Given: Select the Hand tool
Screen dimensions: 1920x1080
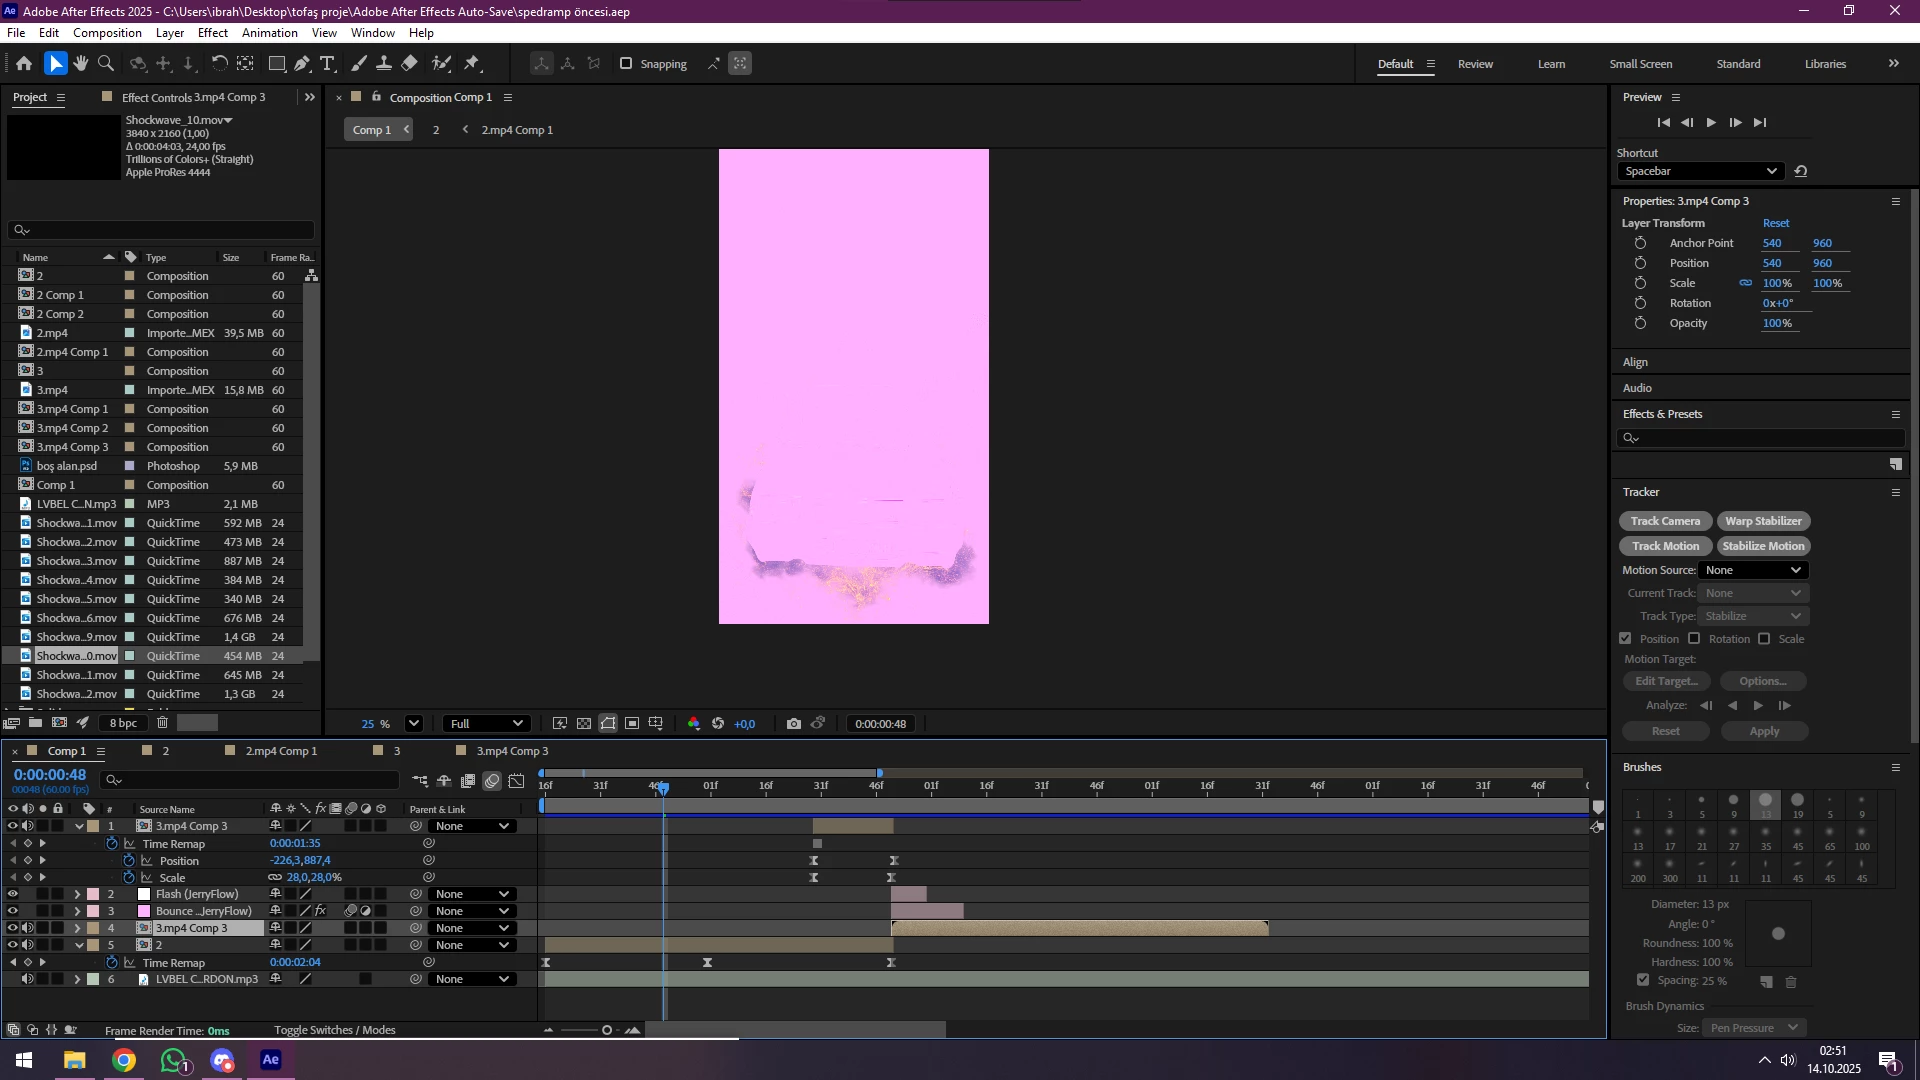Looking at the screenshot, I should (80, 63).
